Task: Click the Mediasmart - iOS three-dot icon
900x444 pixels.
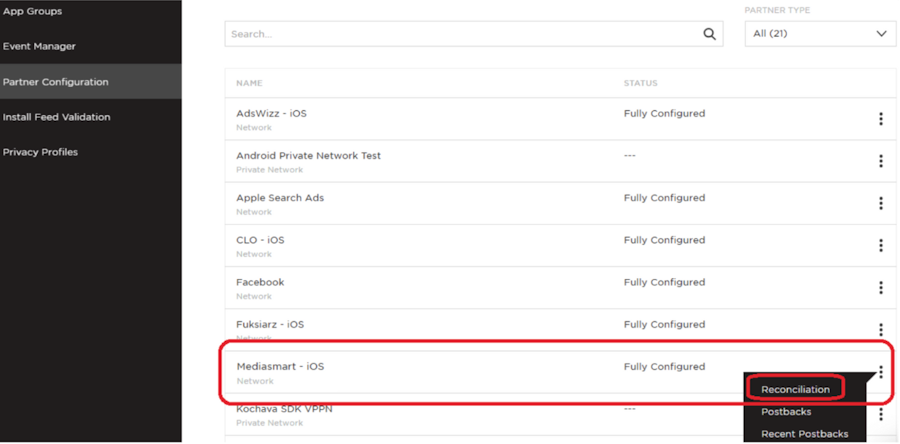Action: coord(880,372)
